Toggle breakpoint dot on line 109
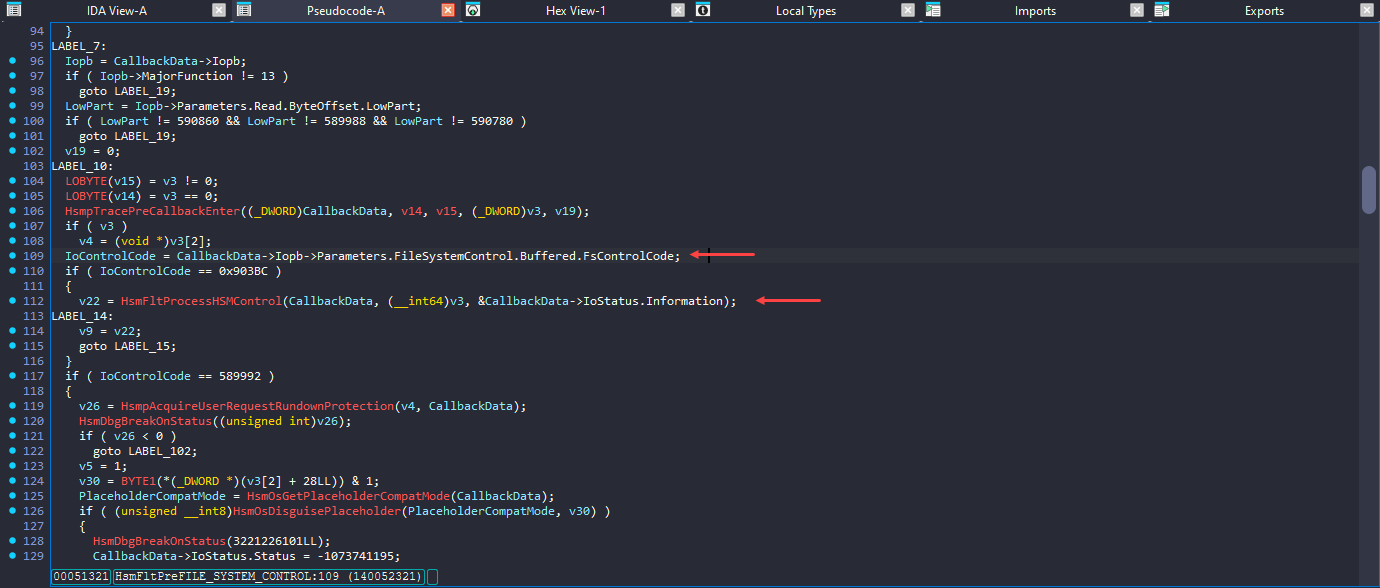The height and width of the screenshot is (588, 1380). click(12, 256)
